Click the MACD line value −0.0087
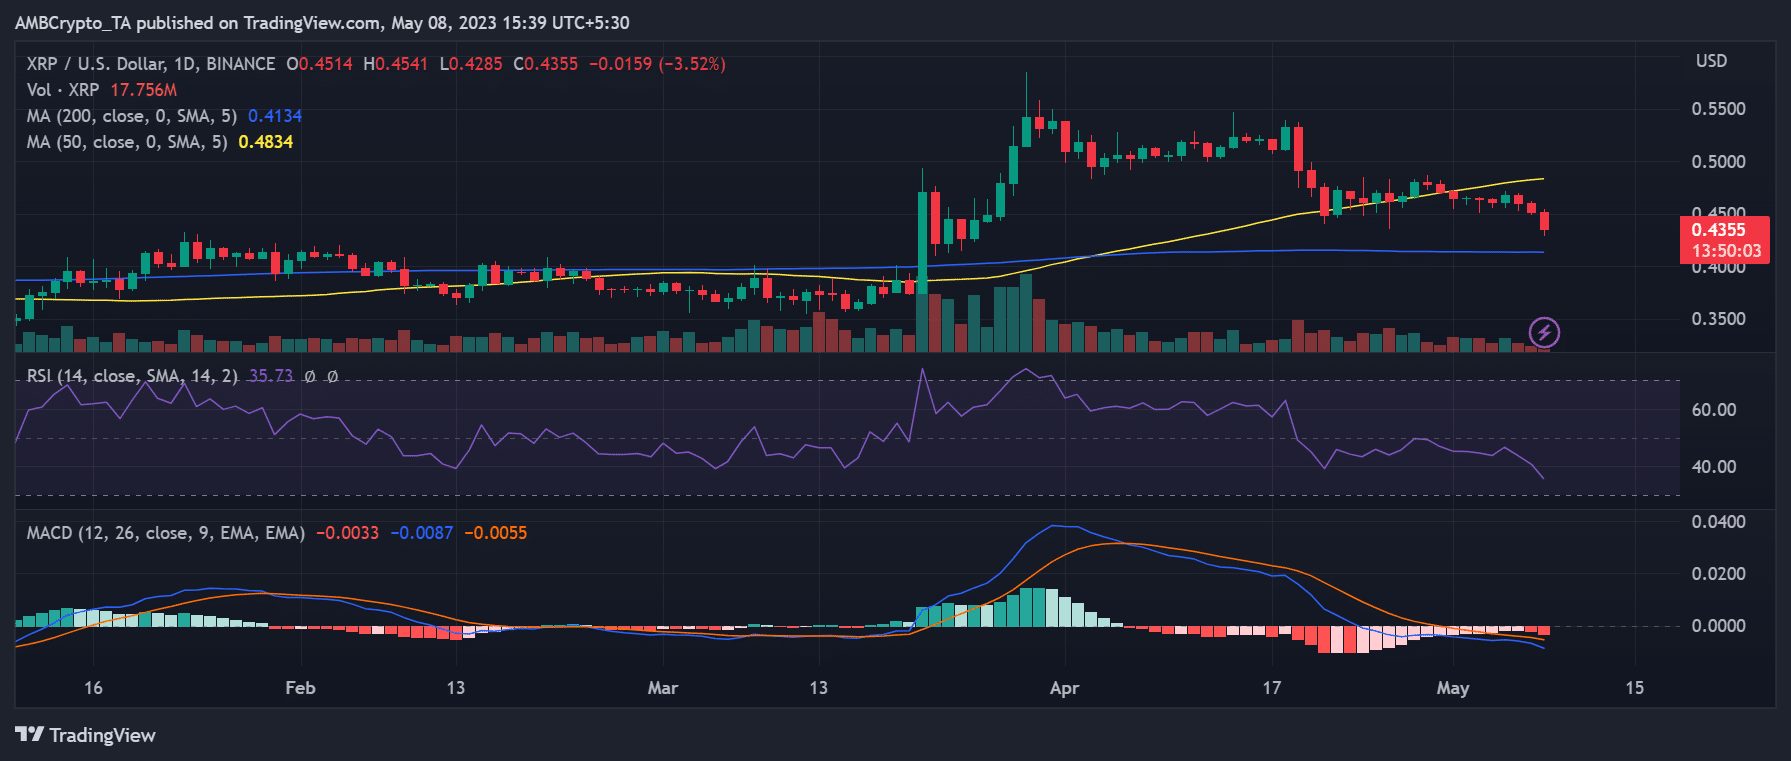This screenshot has height=761, width=1791. [421, 533]
